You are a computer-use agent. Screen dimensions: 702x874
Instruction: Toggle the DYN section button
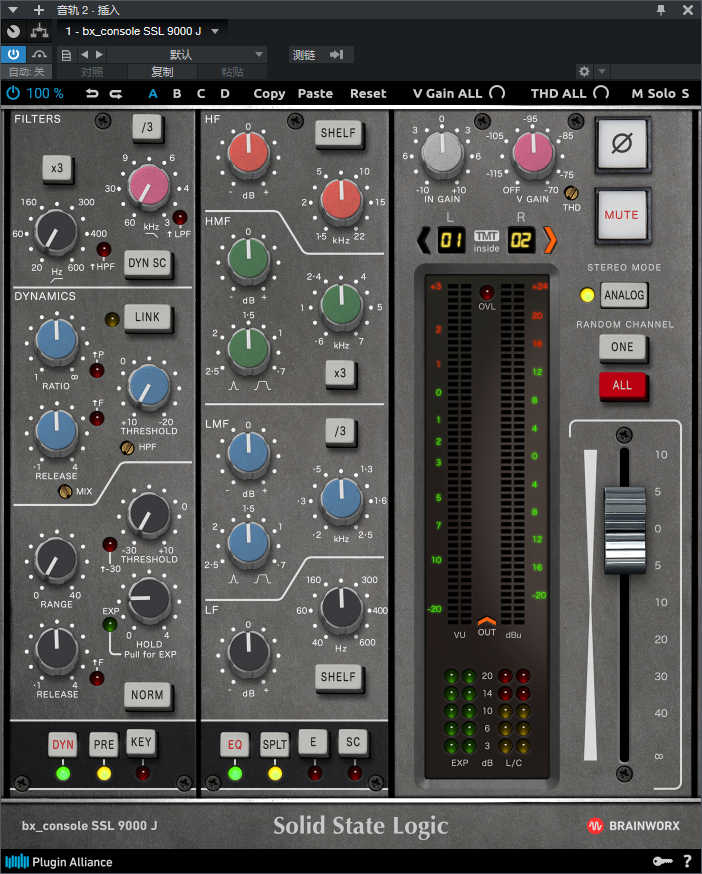[x=62, y=744]
